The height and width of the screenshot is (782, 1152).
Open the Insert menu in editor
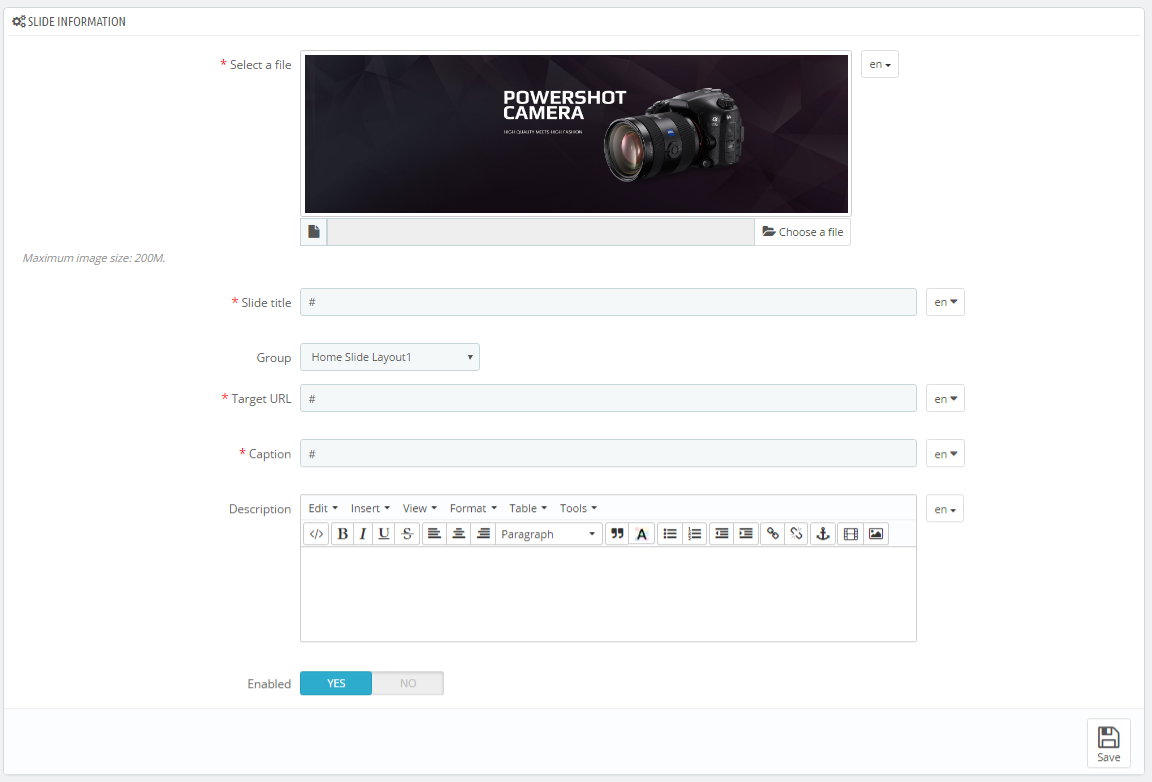point(370,508)
